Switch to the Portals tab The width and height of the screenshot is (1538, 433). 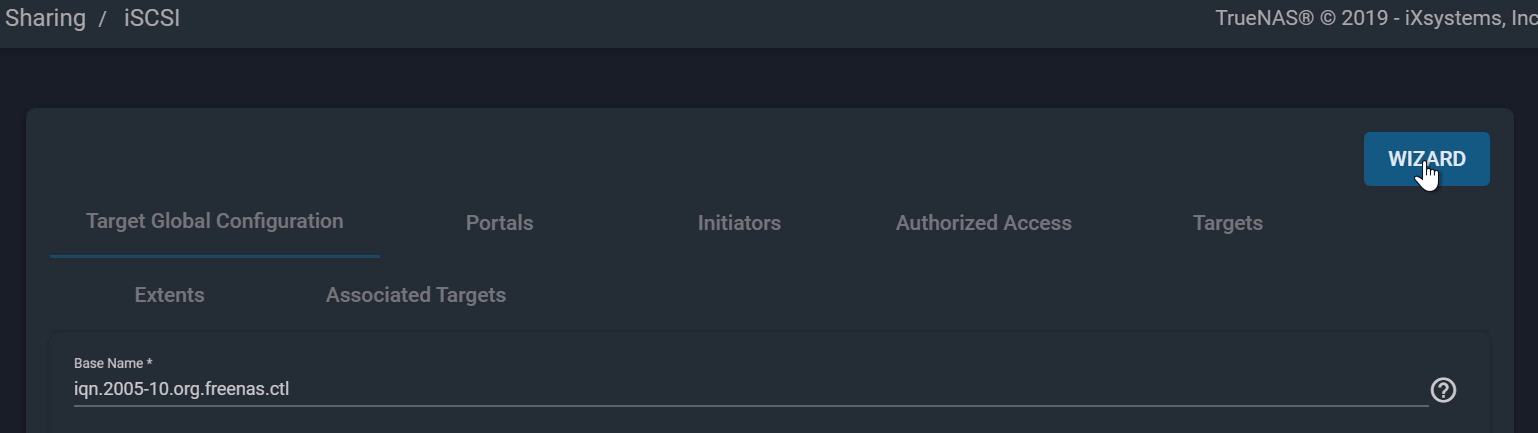499,223
